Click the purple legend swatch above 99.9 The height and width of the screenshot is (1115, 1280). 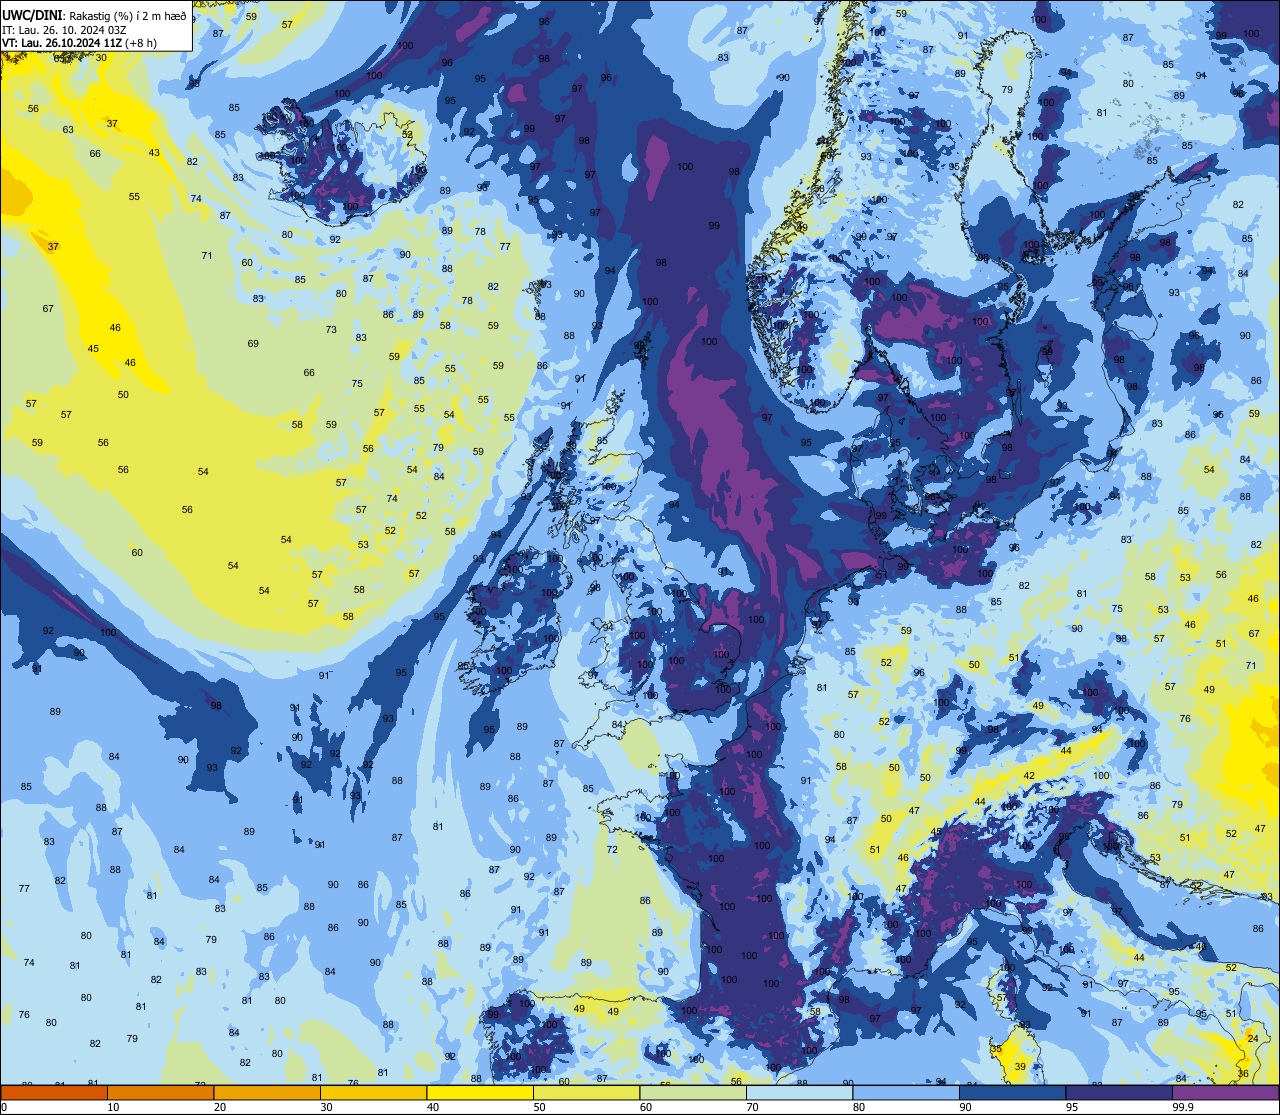1226,1093
